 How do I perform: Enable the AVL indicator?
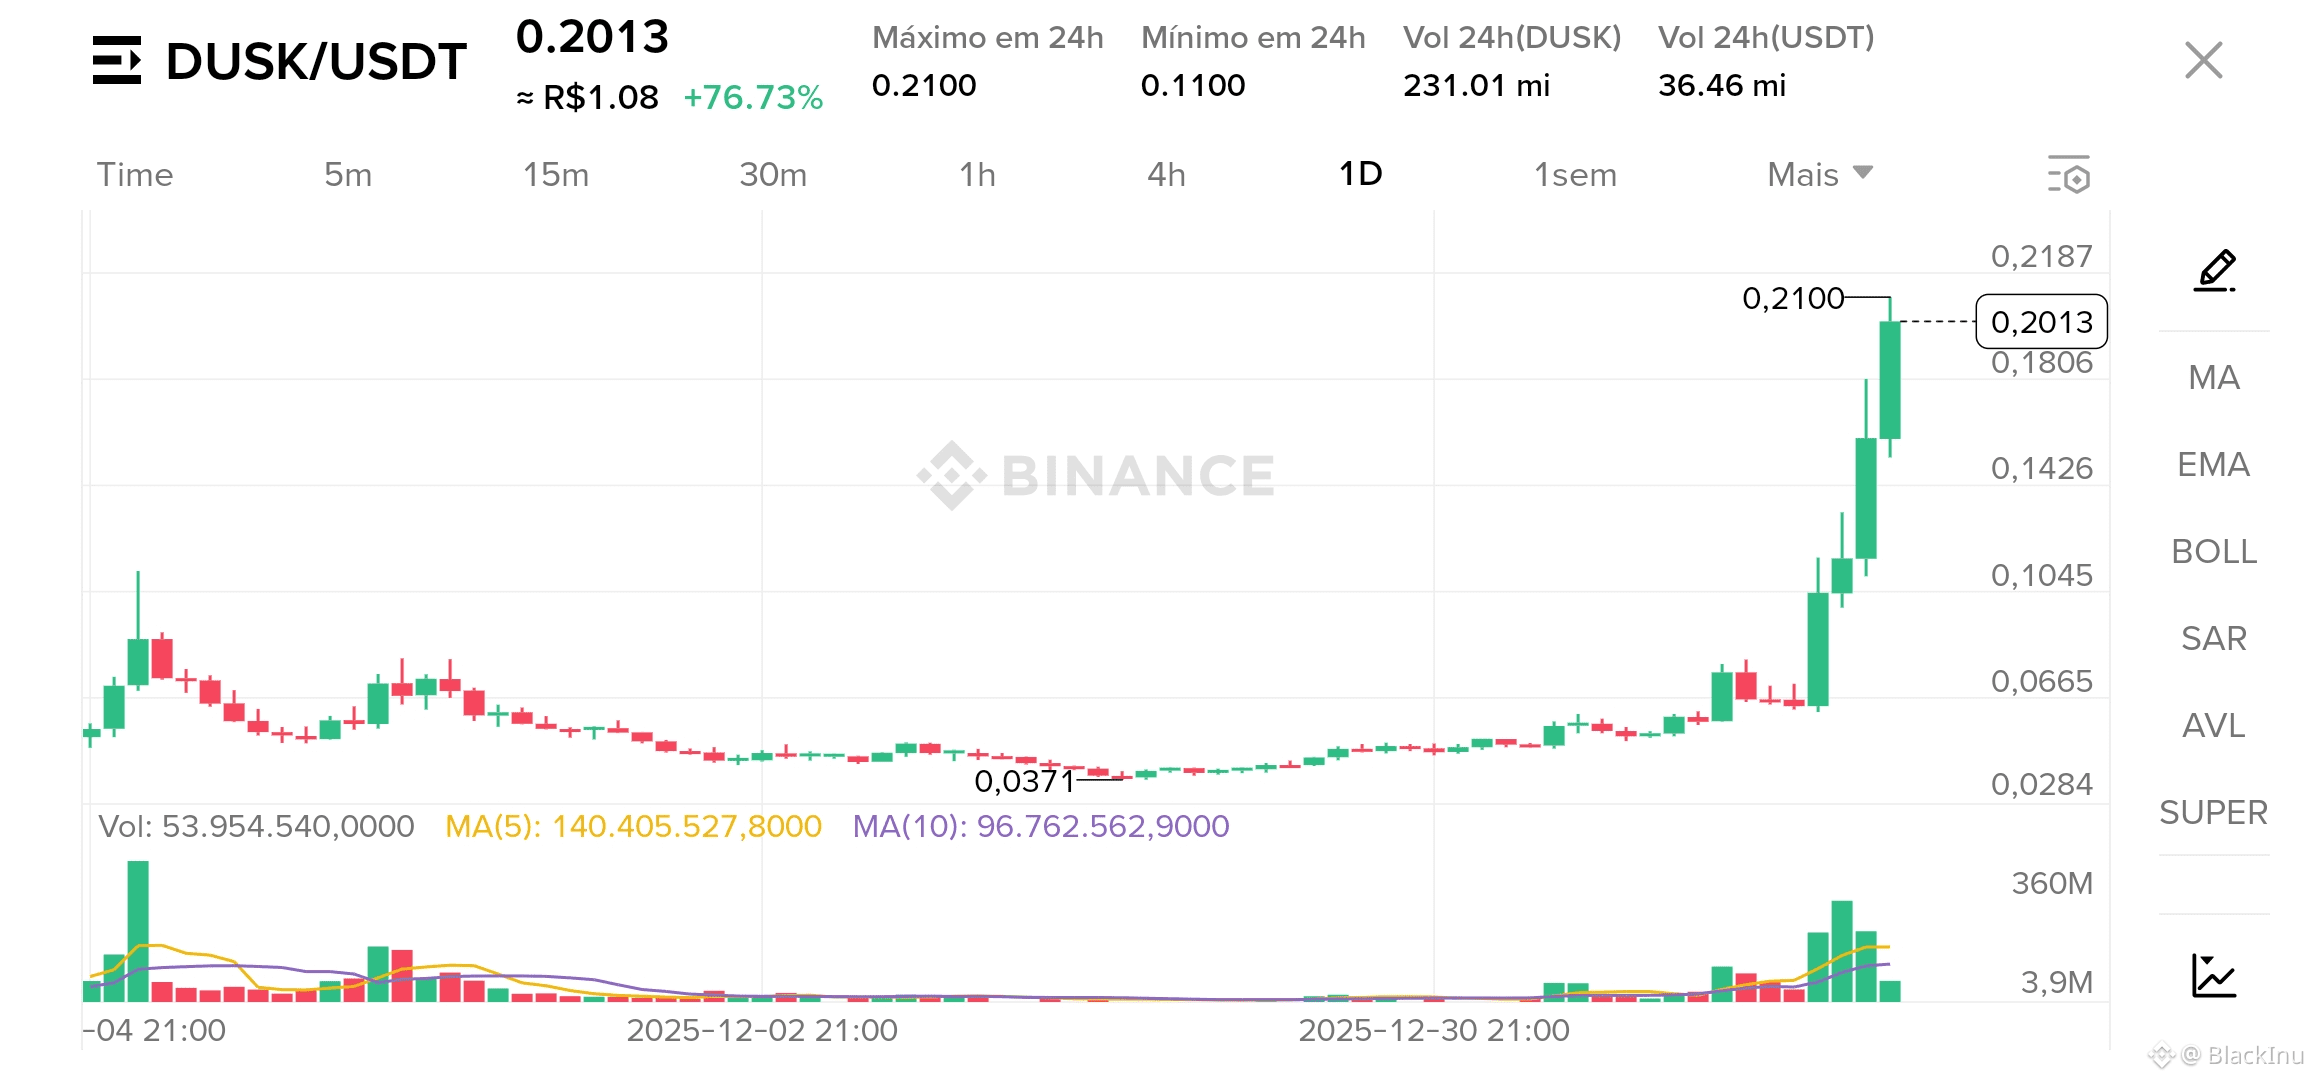click(2213, 725)
